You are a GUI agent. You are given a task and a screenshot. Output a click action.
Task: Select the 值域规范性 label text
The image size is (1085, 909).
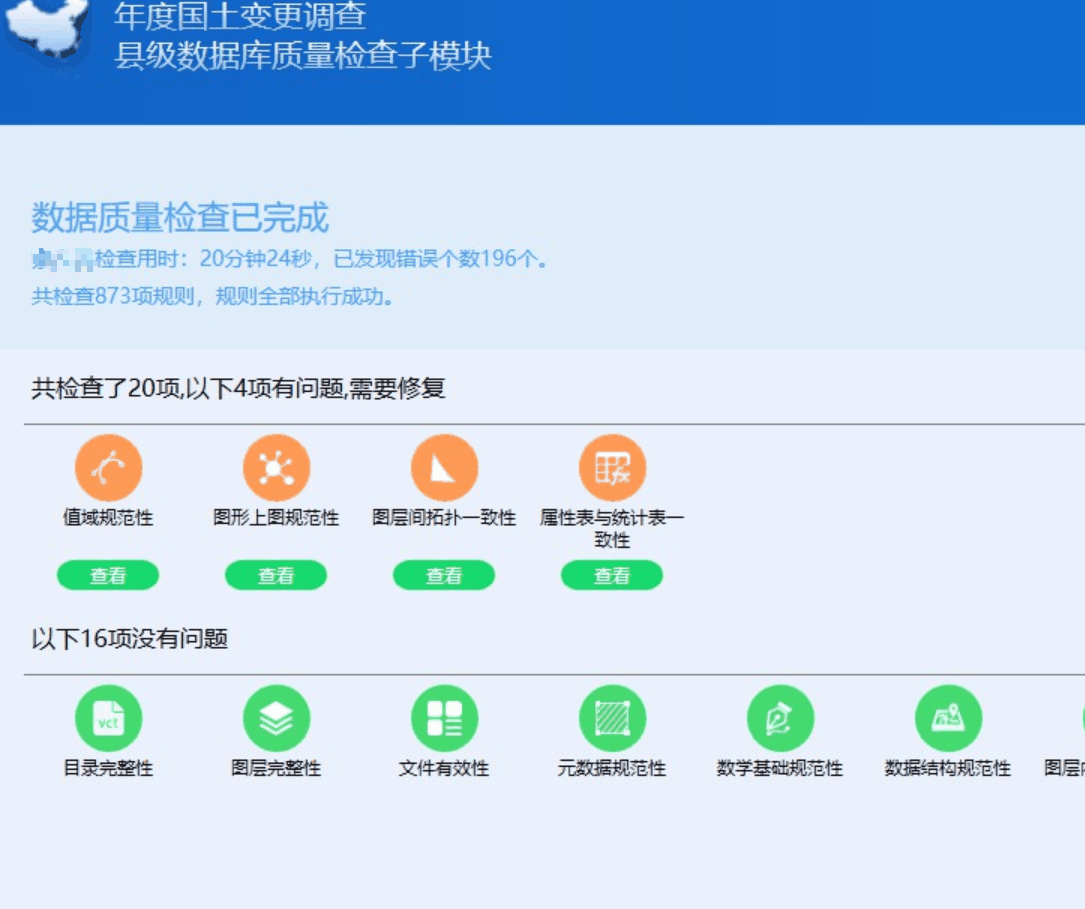[x=108, y=517]
